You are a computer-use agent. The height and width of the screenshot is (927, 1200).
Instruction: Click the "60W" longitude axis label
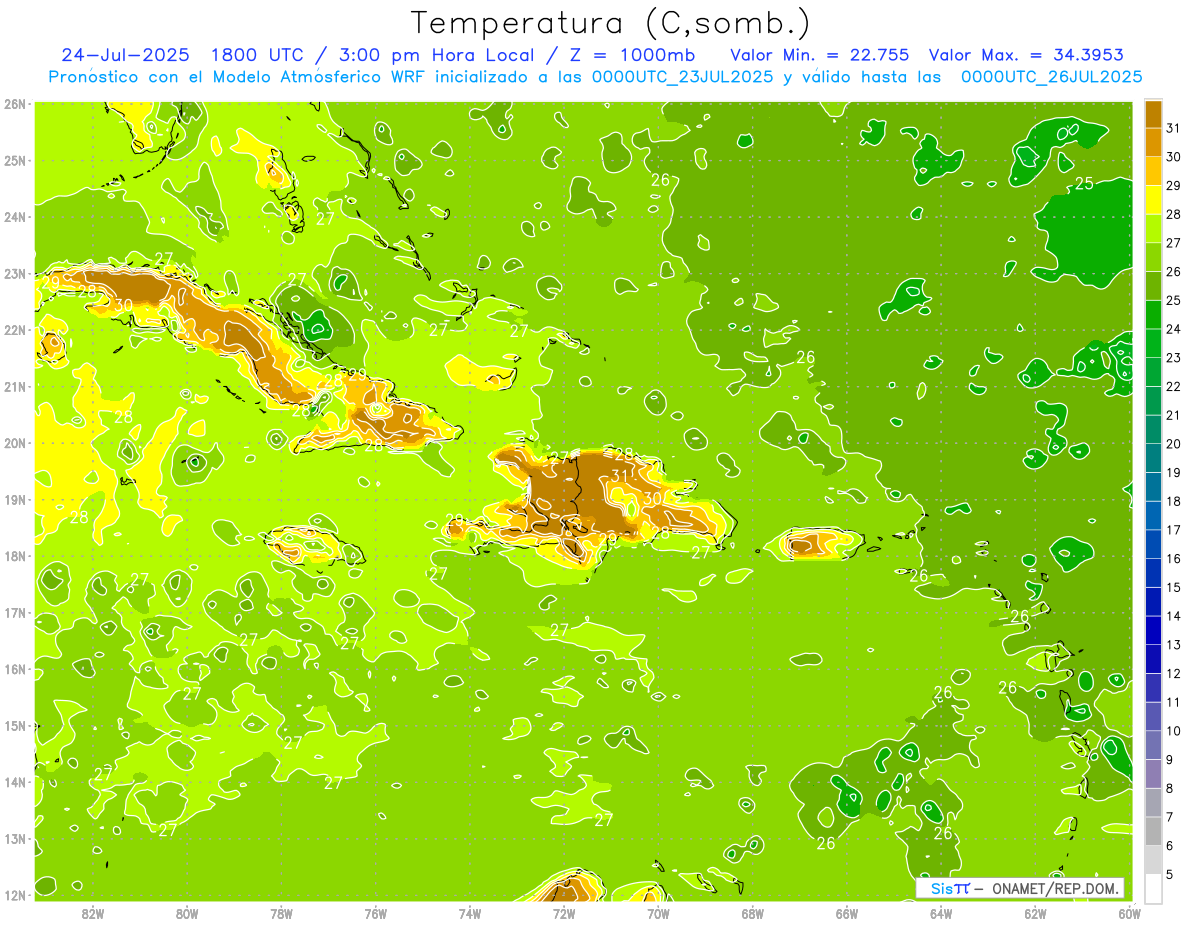pos(1129,913)
